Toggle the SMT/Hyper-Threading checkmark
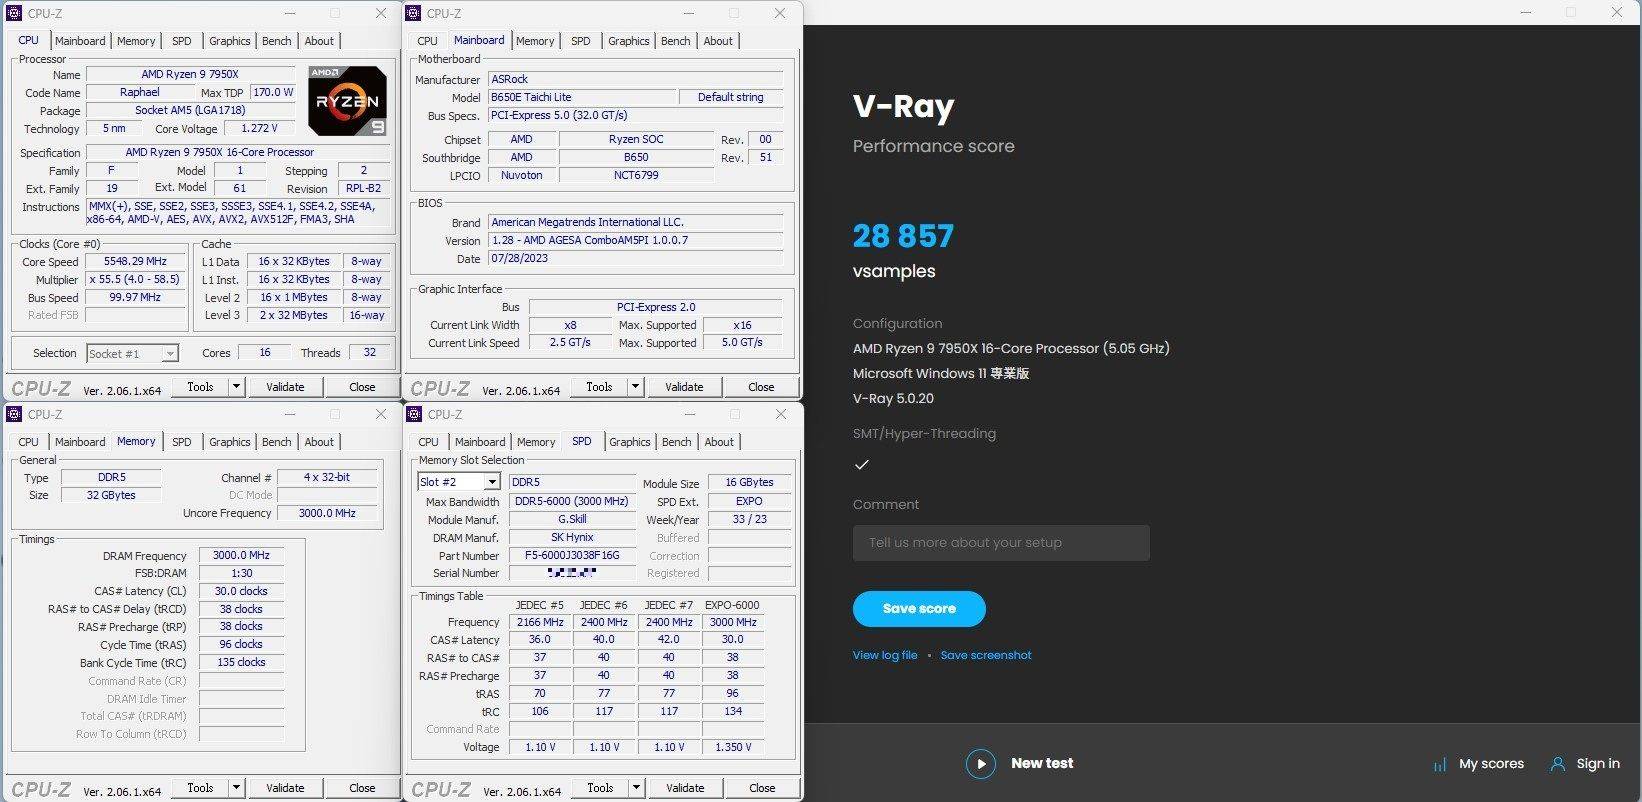This screenshot has width=1642, height=802. (862, 464)
